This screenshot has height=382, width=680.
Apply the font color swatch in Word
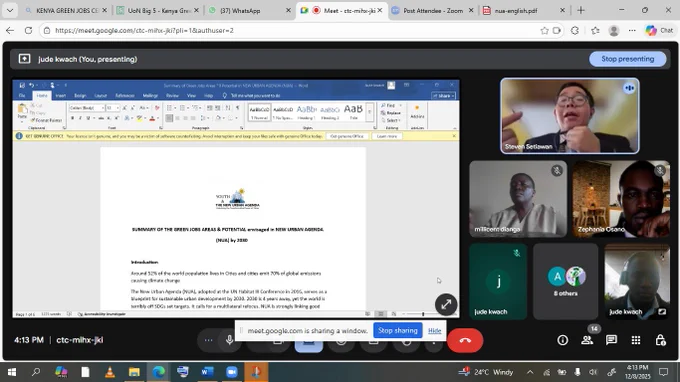point(152,118)
